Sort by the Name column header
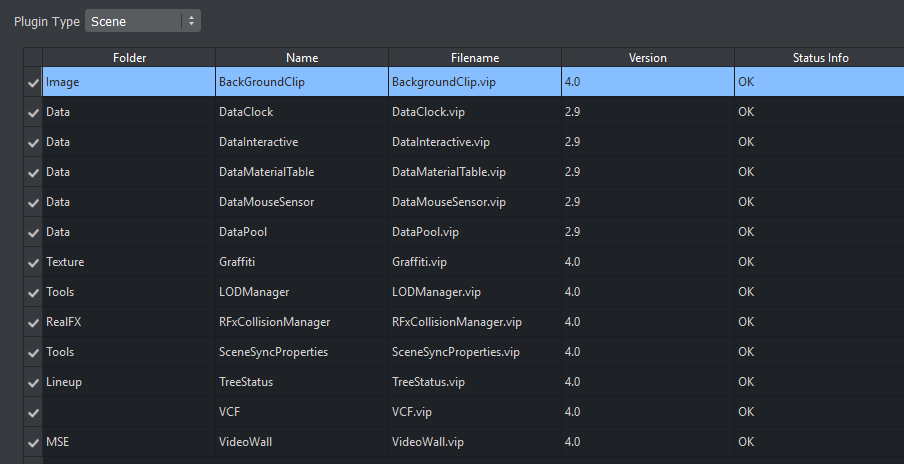 coord(302,58)
